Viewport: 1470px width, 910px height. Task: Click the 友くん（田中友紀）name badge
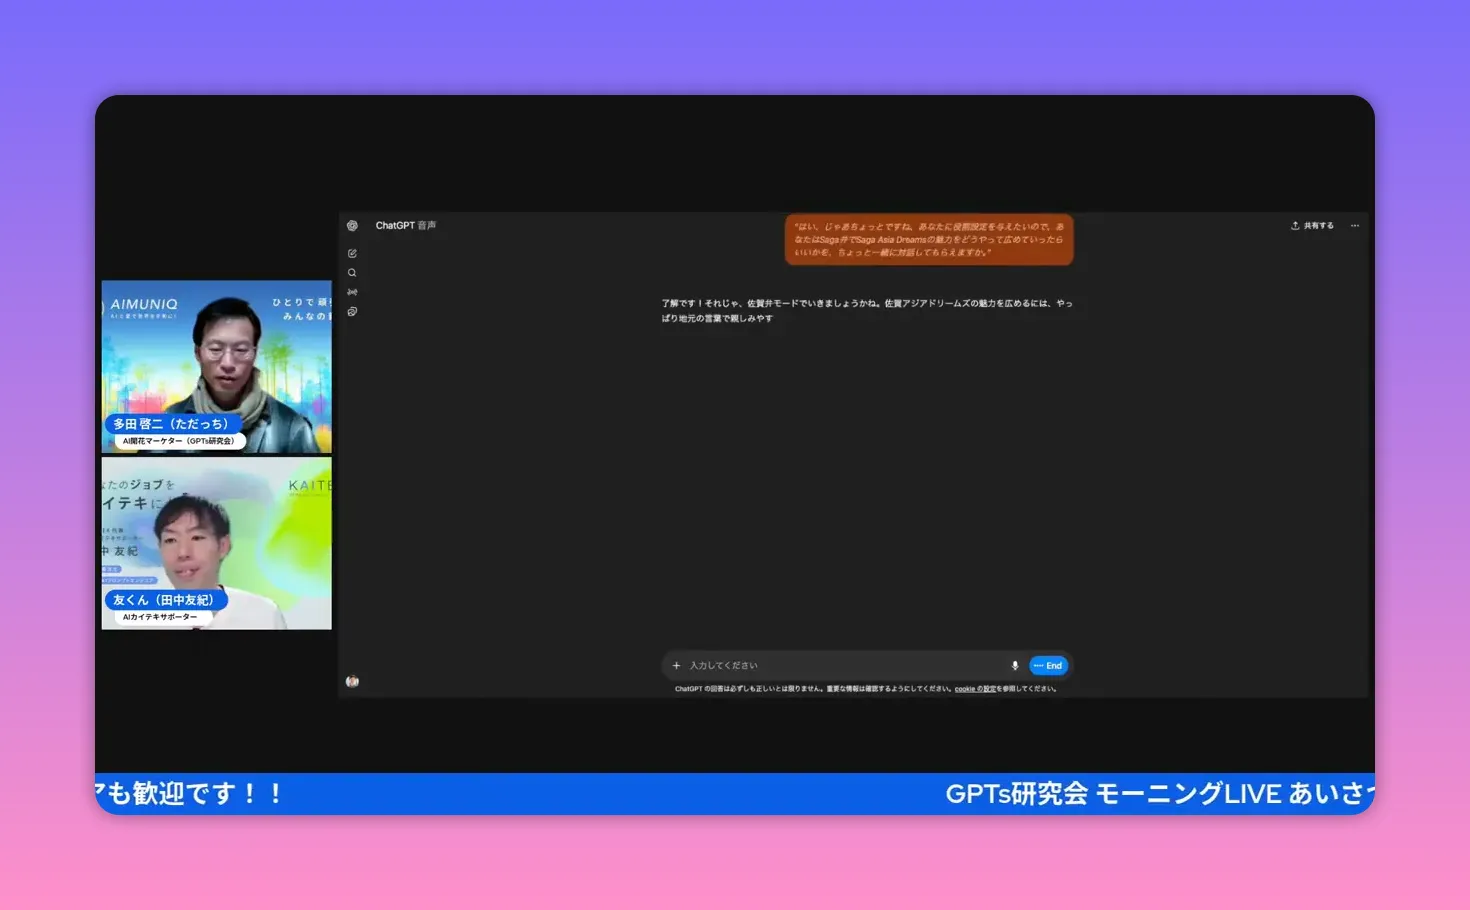point(166,599)
